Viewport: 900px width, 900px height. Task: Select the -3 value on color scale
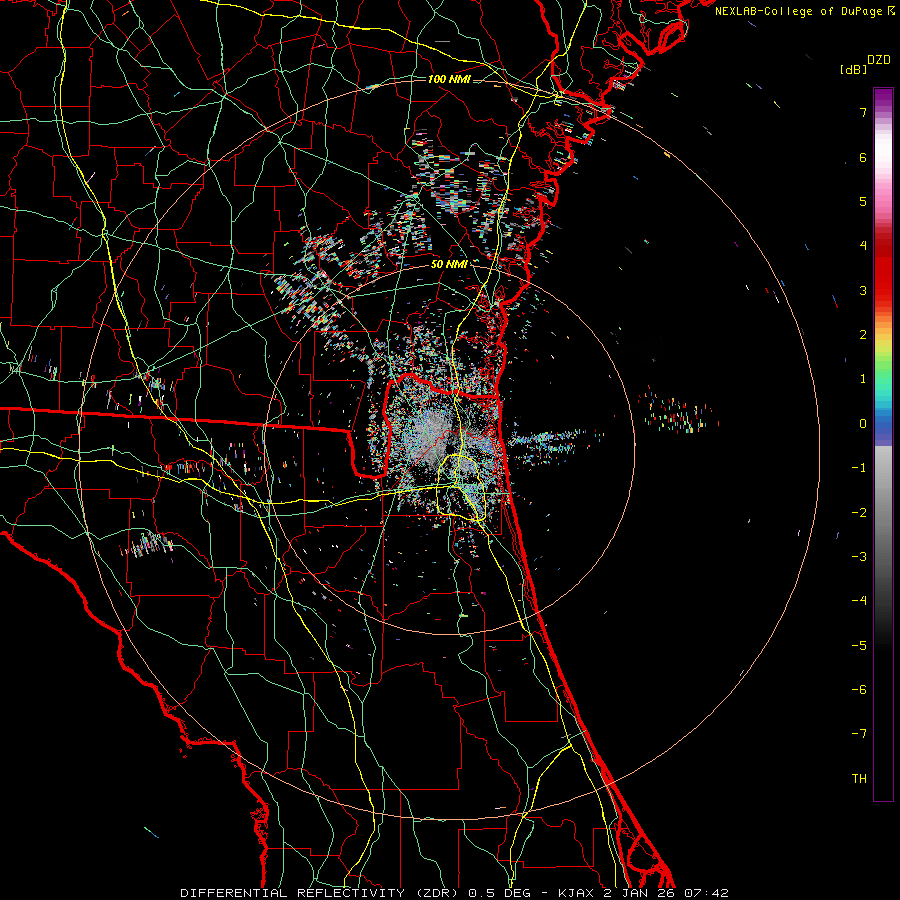click(x=859, y=557)
